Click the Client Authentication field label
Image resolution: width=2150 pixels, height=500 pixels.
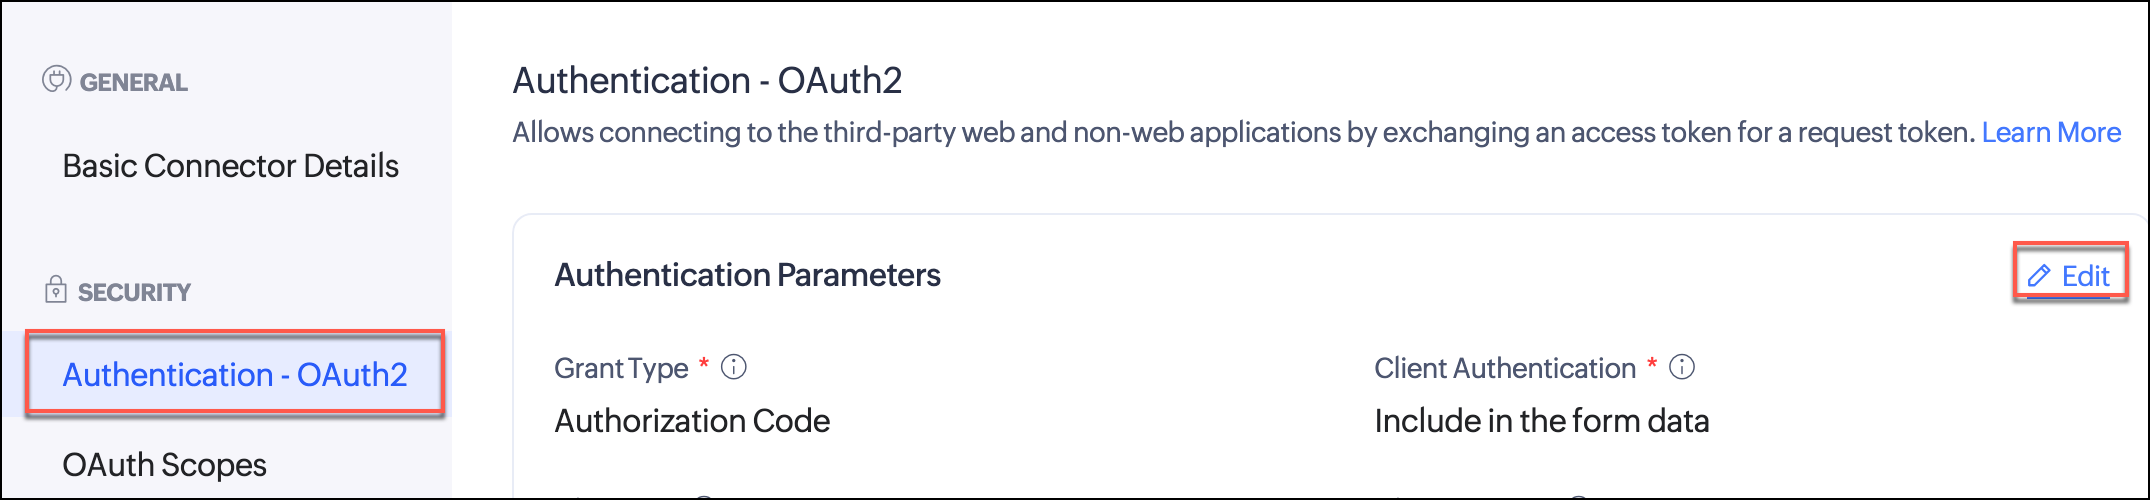(1504, 369)
